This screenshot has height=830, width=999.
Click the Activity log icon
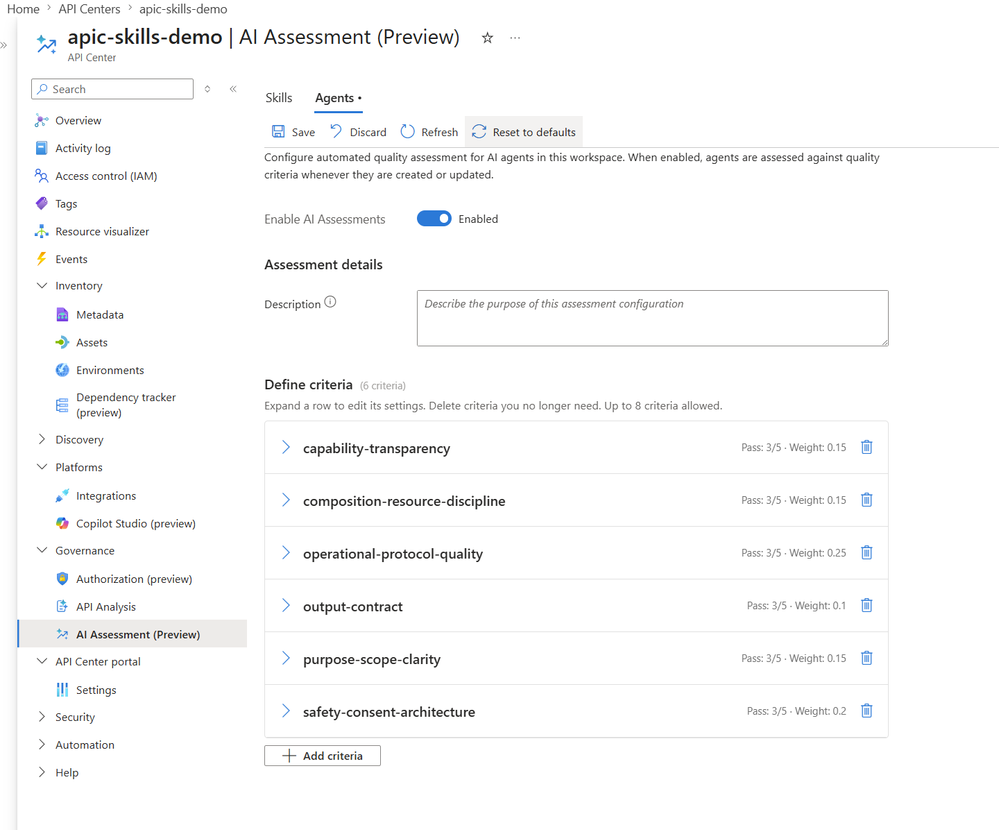[x=41, y=148]
